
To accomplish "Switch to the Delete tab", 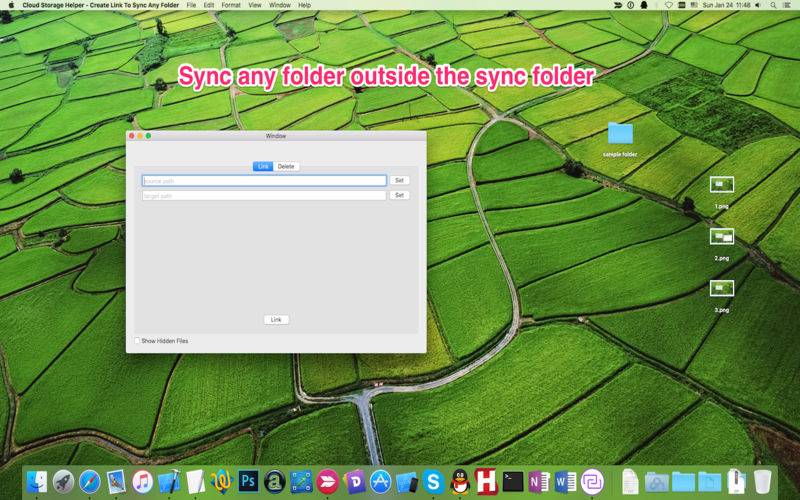I will point(286,166).
